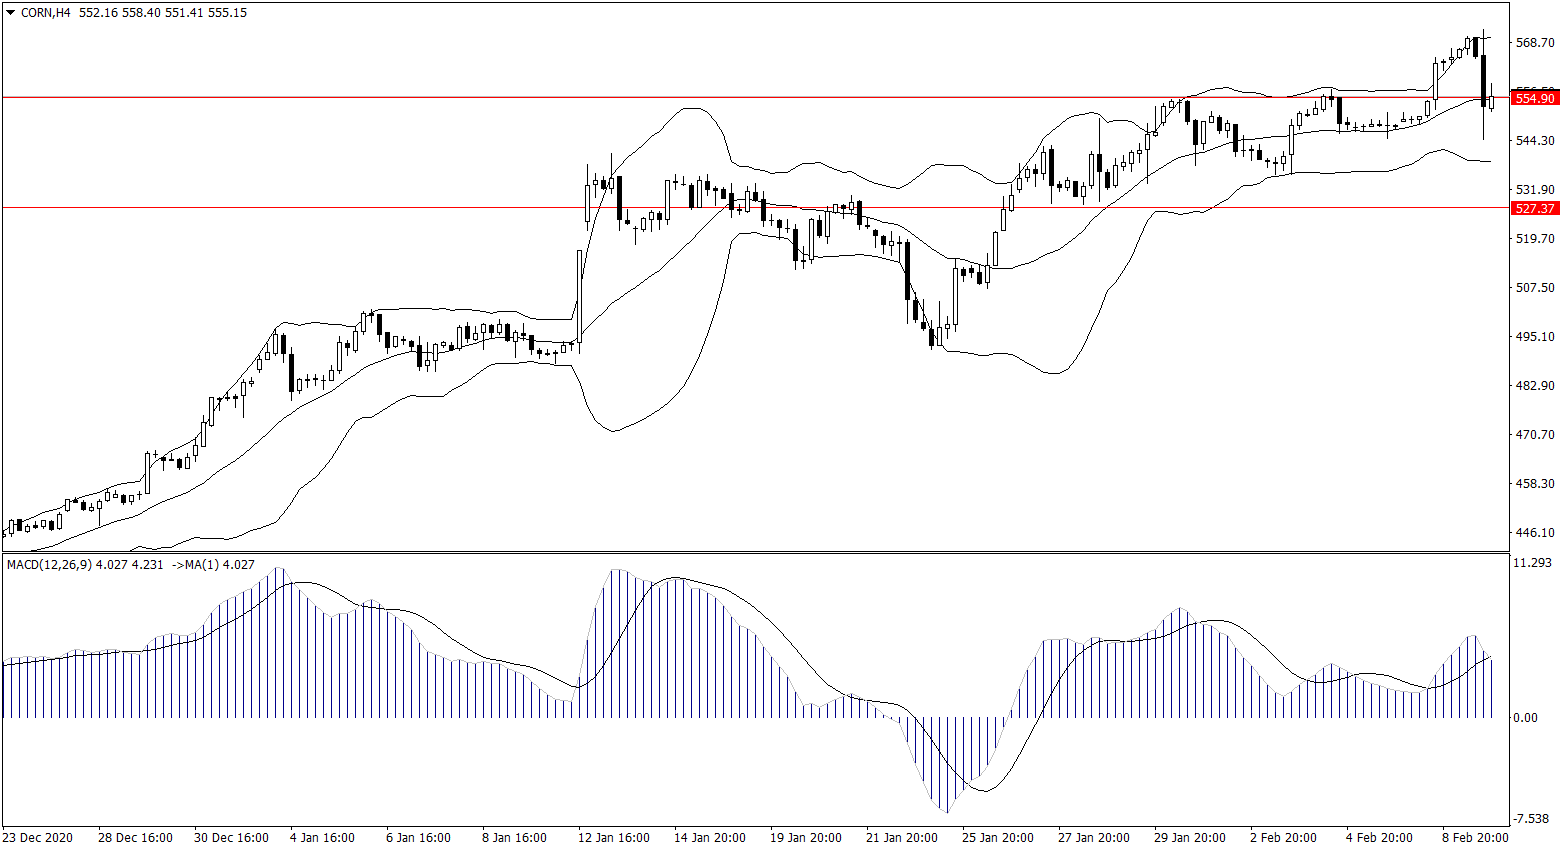Viewport: 1566px width, 850px height.
Task: Click the 568.70 price axis label
Action: (x=1535, y=43)
